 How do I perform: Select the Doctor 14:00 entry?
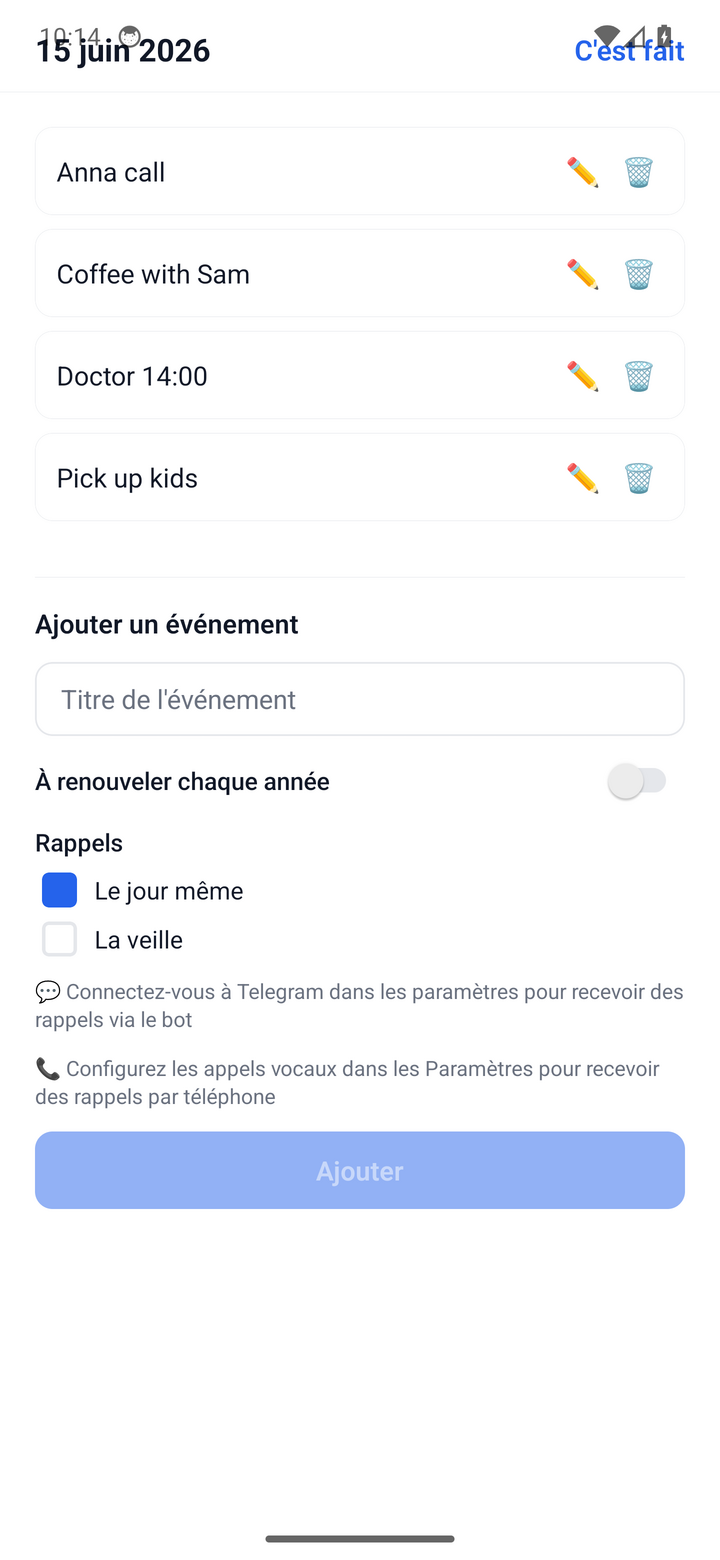360,375
